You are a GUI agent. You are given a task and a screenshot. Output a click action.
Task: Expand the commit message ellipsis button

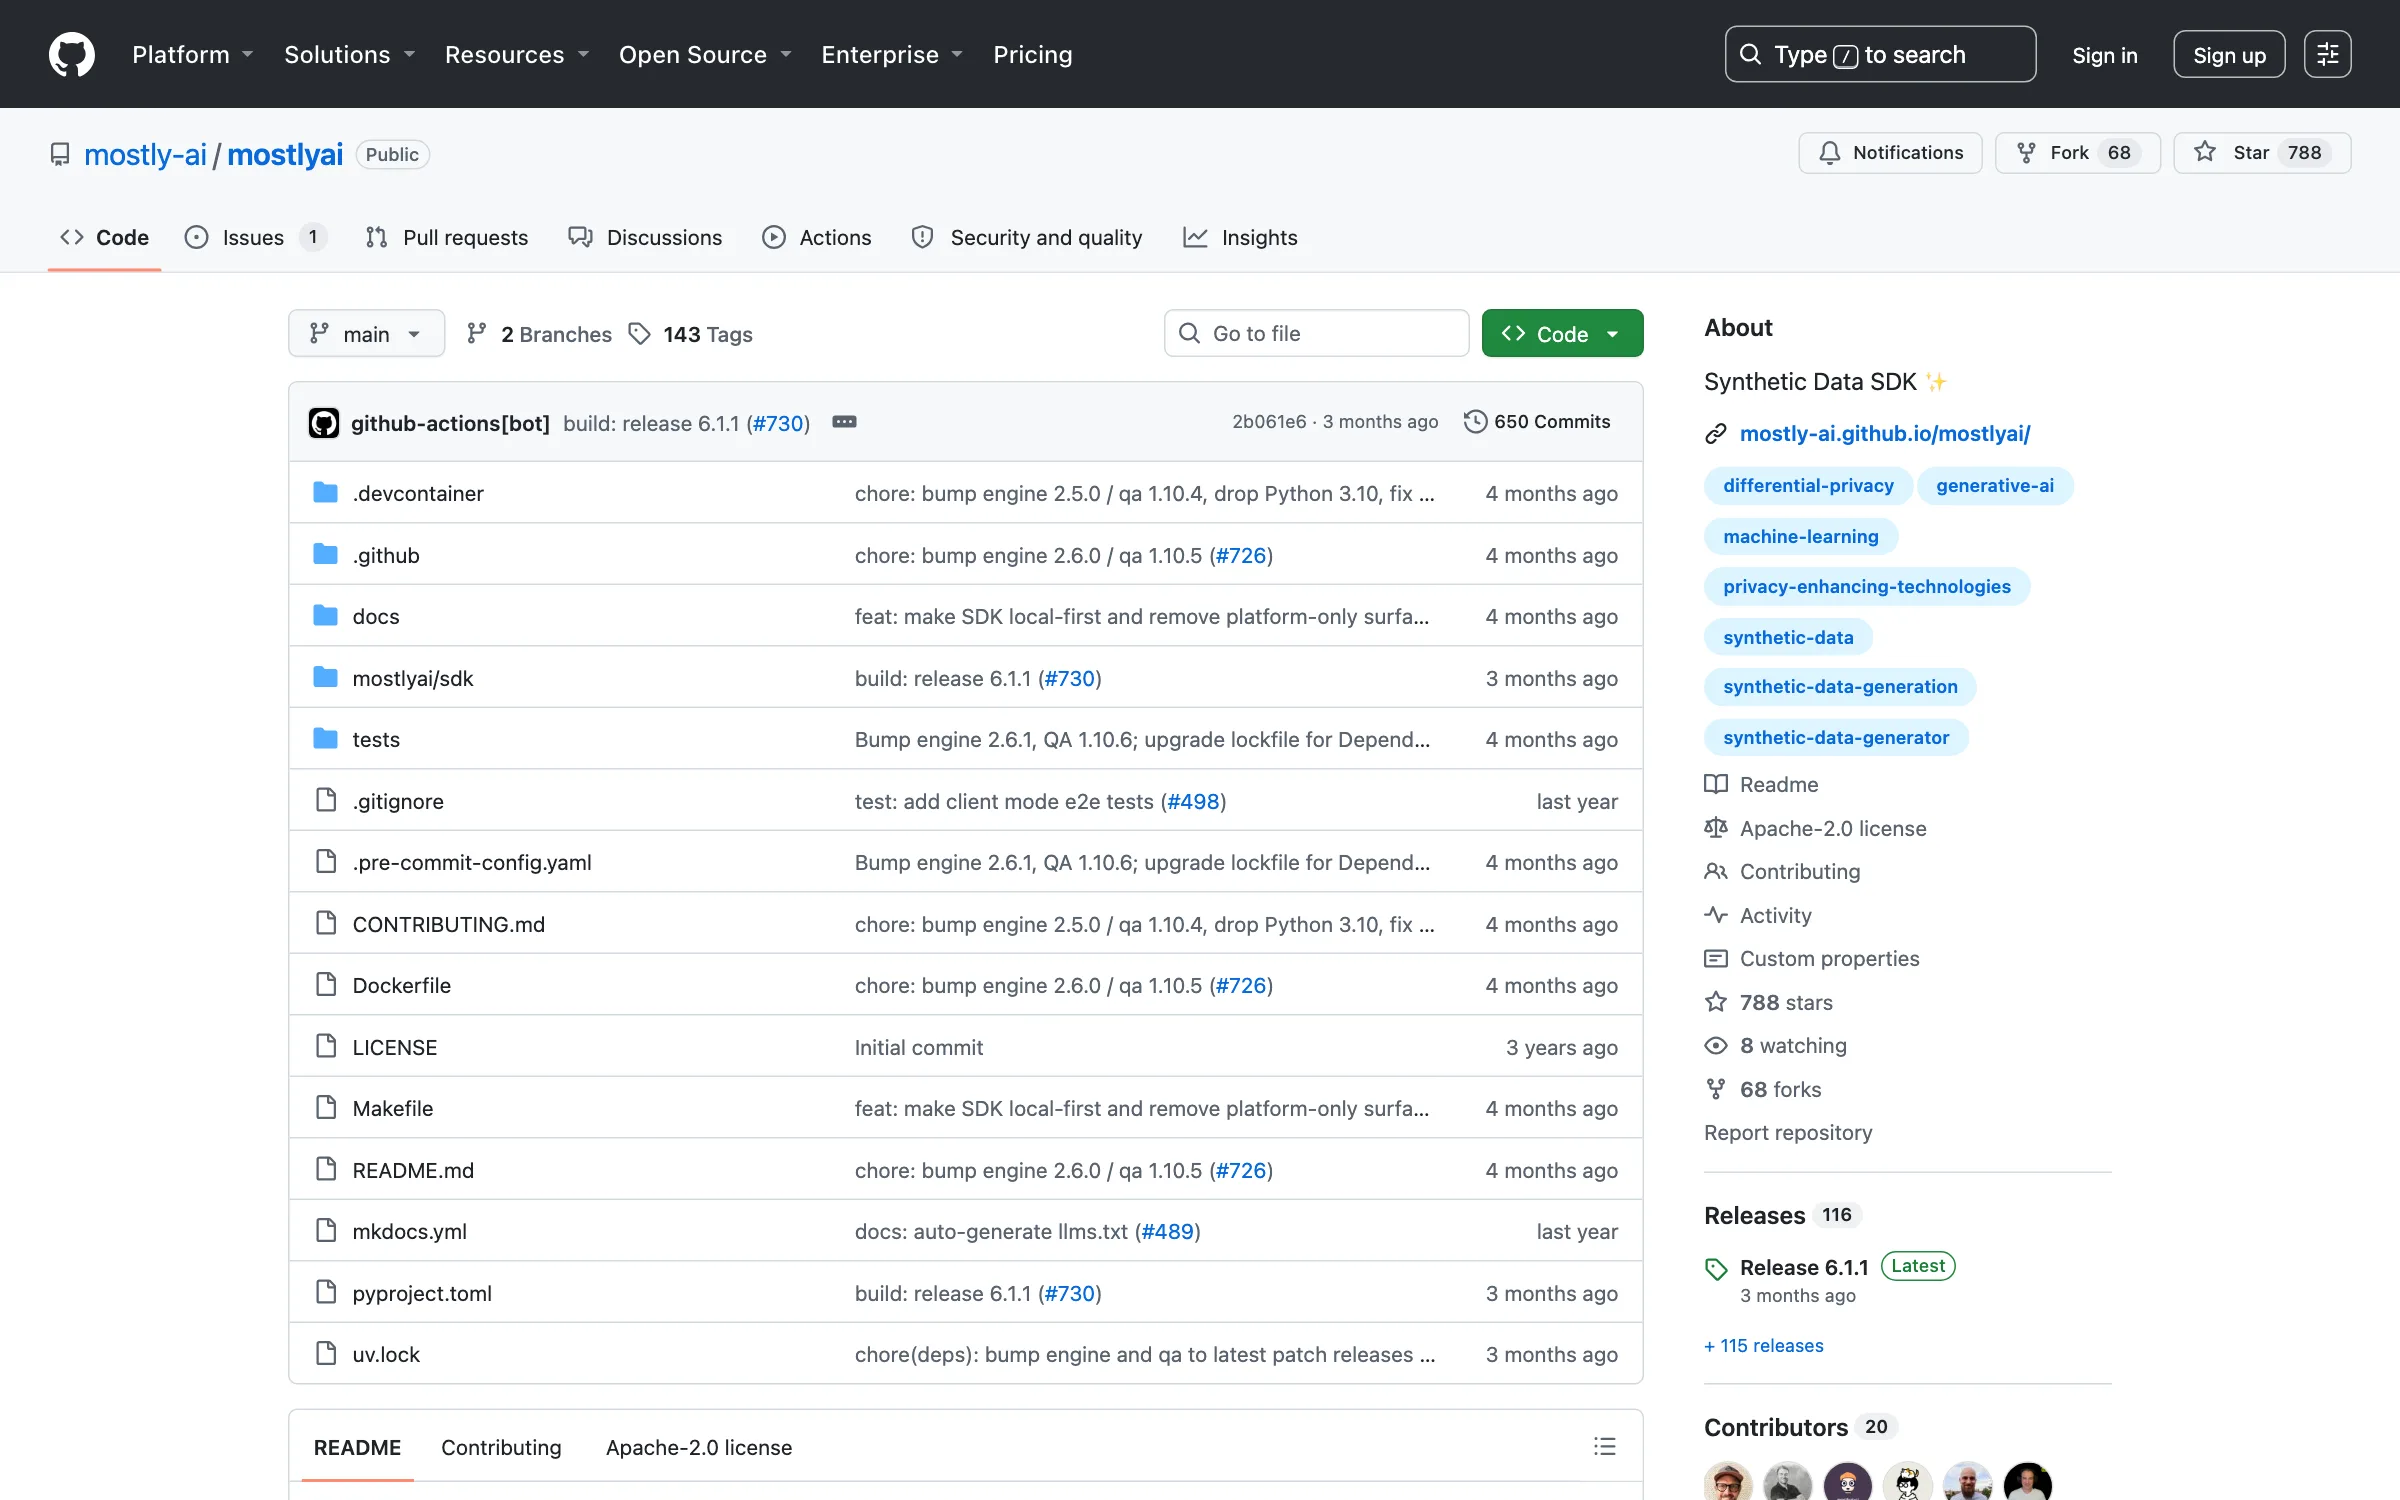click(844, 422)
